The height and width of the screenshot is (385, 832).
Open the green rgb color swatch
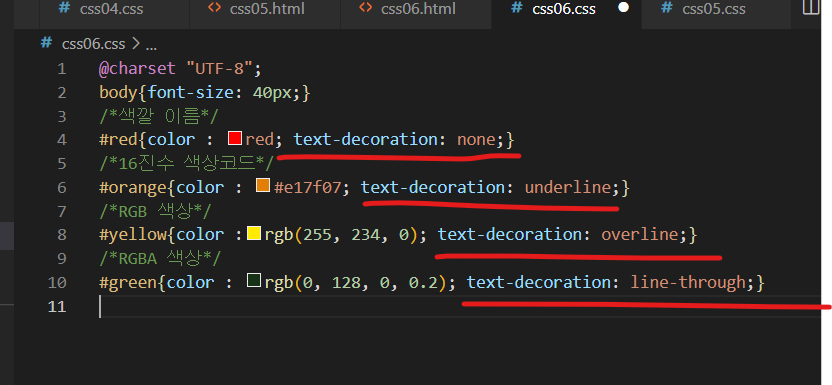(x=254, y=281)
